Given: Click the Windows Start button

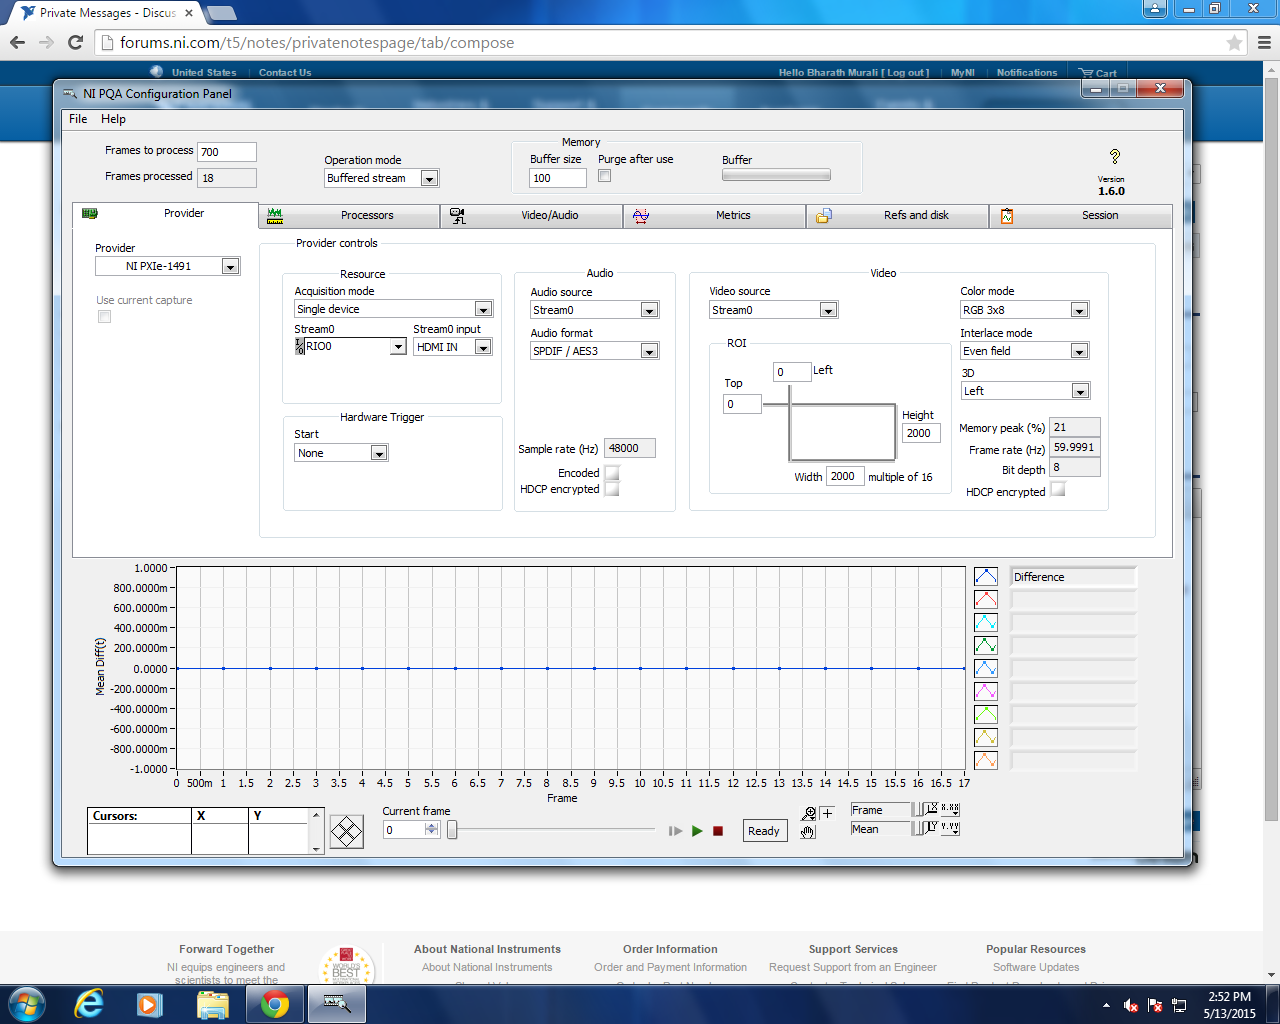Looking at the screenshot, I should pyautogui.click(x=26, y=1004).
